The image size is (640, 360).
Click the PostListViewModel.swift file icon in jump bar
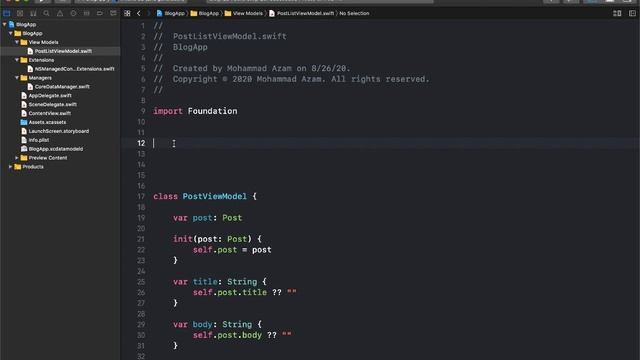(x=272, y=13)
